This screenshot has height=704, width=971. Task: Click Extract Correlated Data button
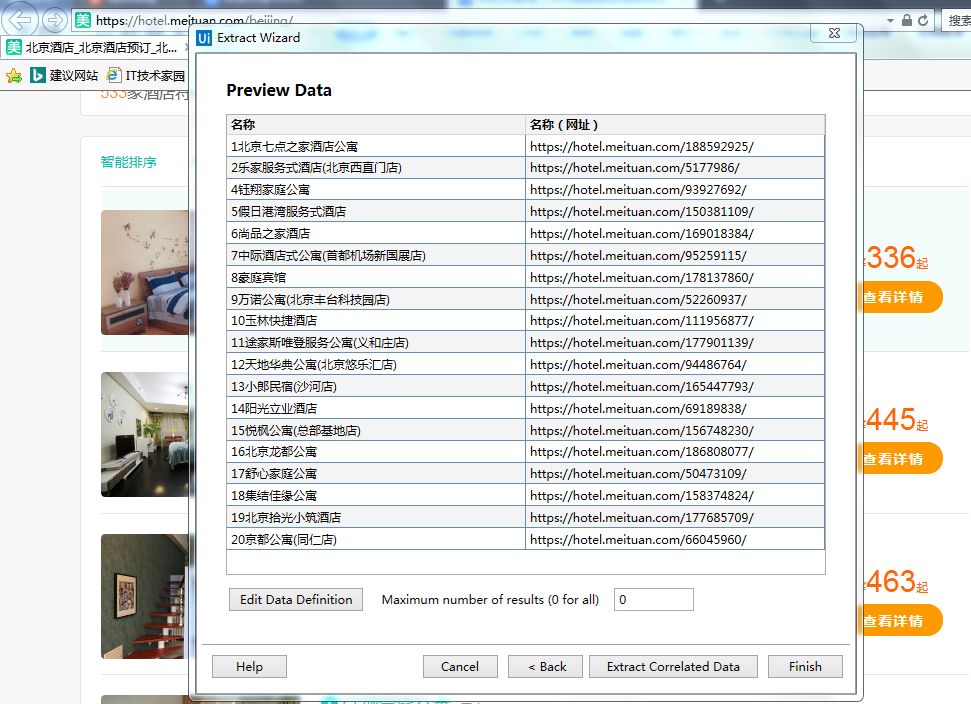(673, 666)
